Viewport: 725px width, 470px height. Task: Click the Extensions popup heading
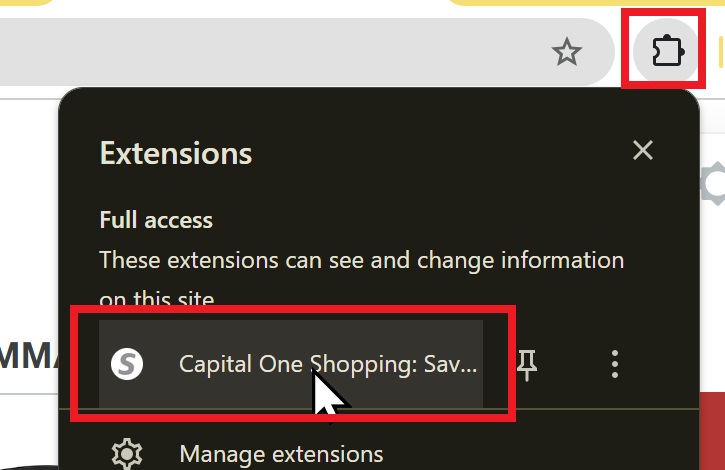(x=176, y=154)
